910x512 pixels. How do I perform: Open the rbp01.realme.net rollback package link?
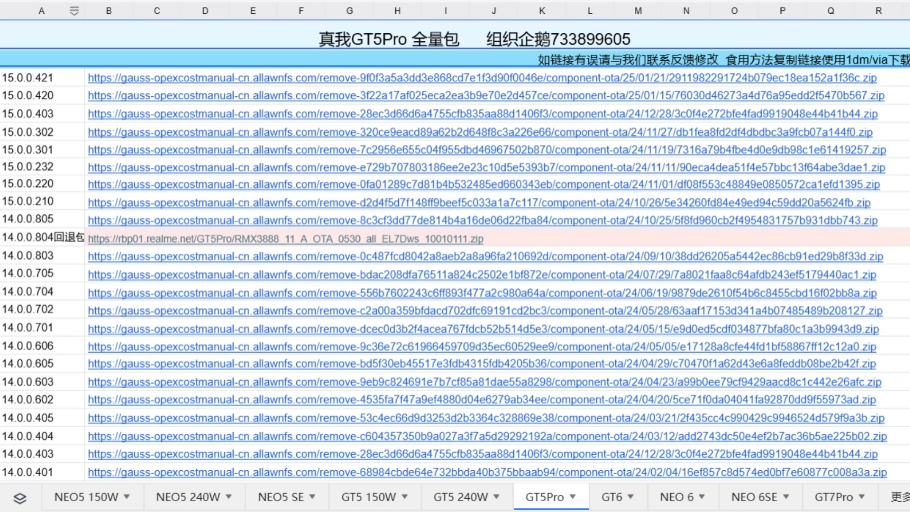(x=286, y=239)
